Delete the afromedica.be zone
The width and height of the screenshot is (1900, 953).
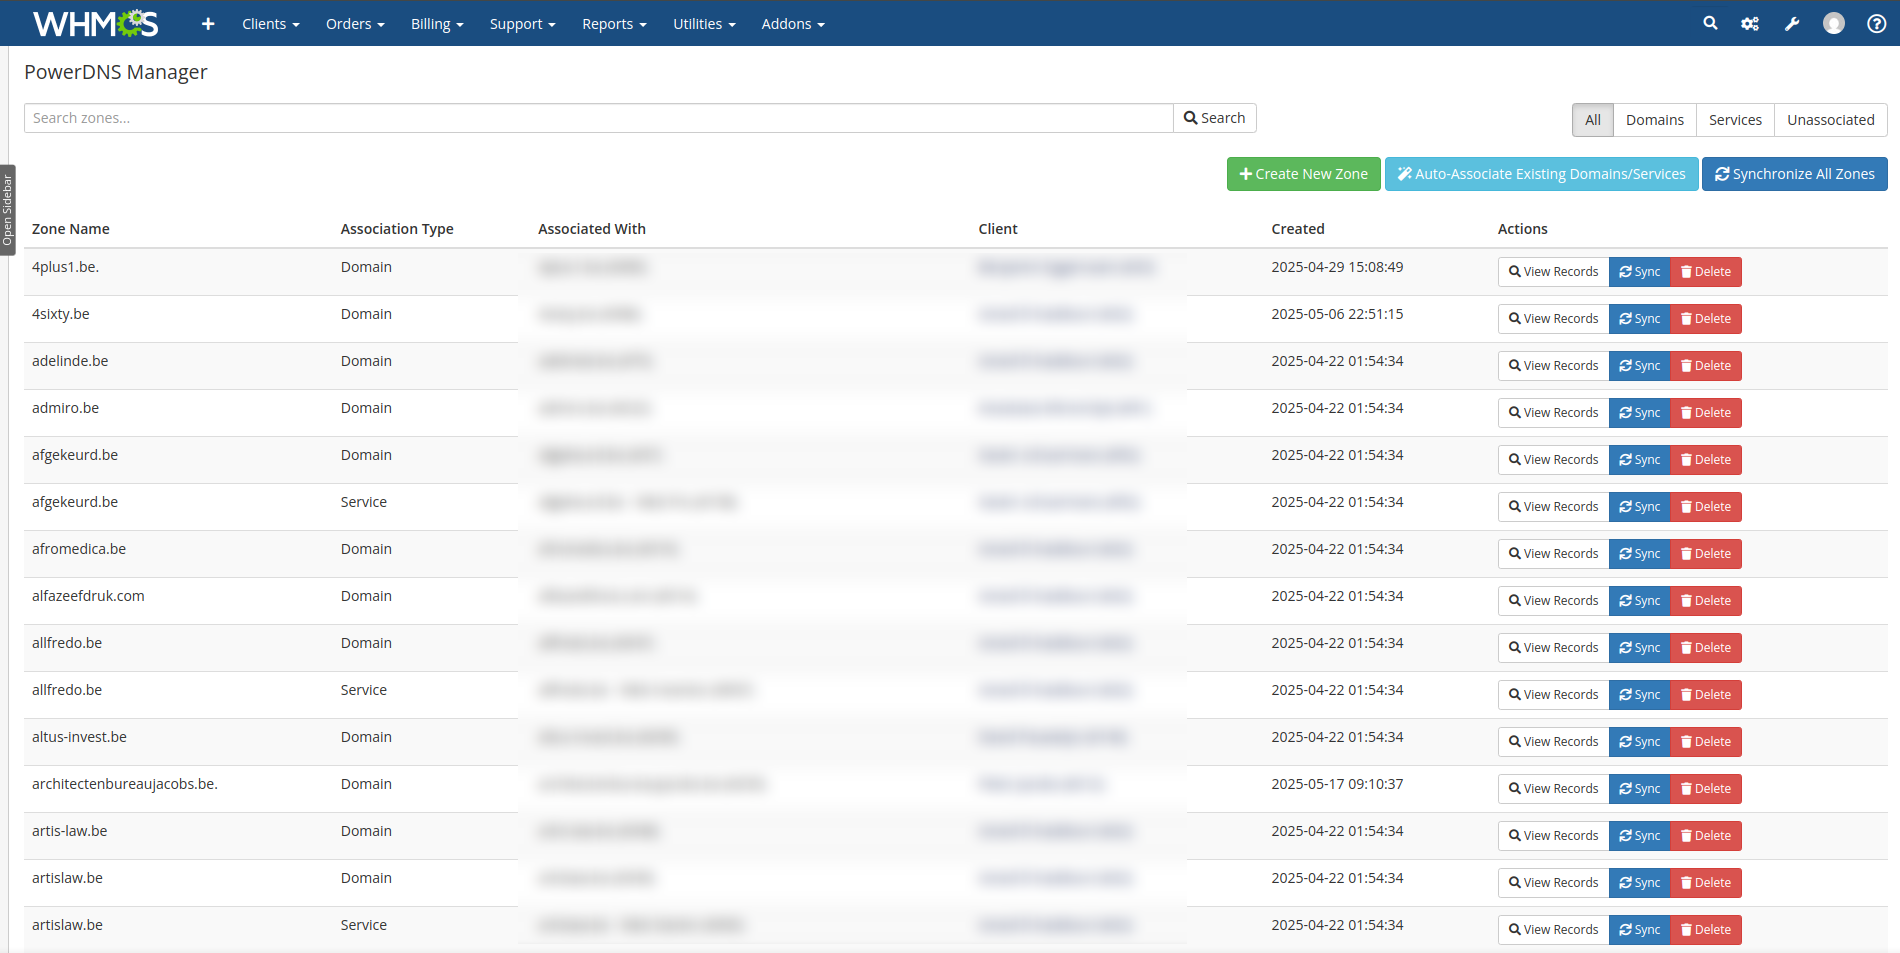point(1705,554)
